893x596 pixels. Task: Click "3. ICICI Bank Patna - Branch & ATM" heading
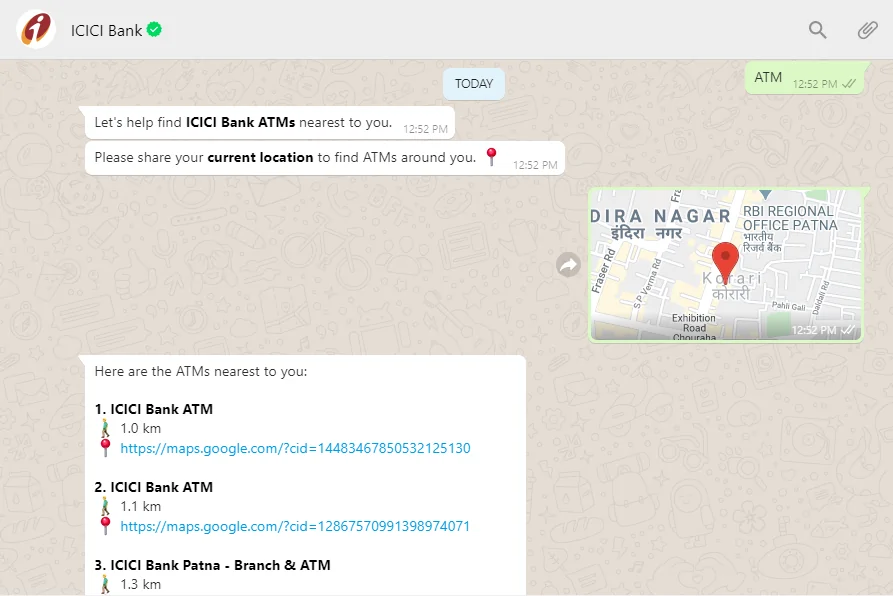[212, 565]
